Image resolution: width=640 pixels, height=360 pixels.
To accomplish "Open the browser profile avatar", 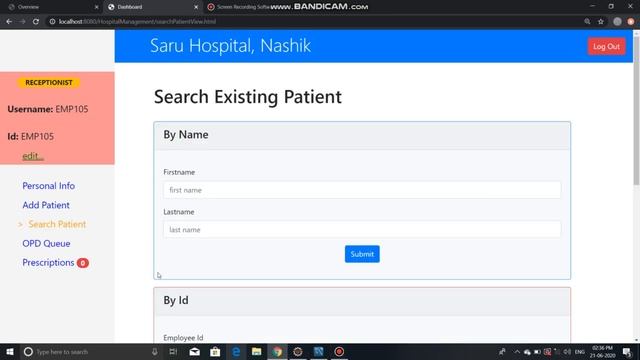I will tap(617, 22).
